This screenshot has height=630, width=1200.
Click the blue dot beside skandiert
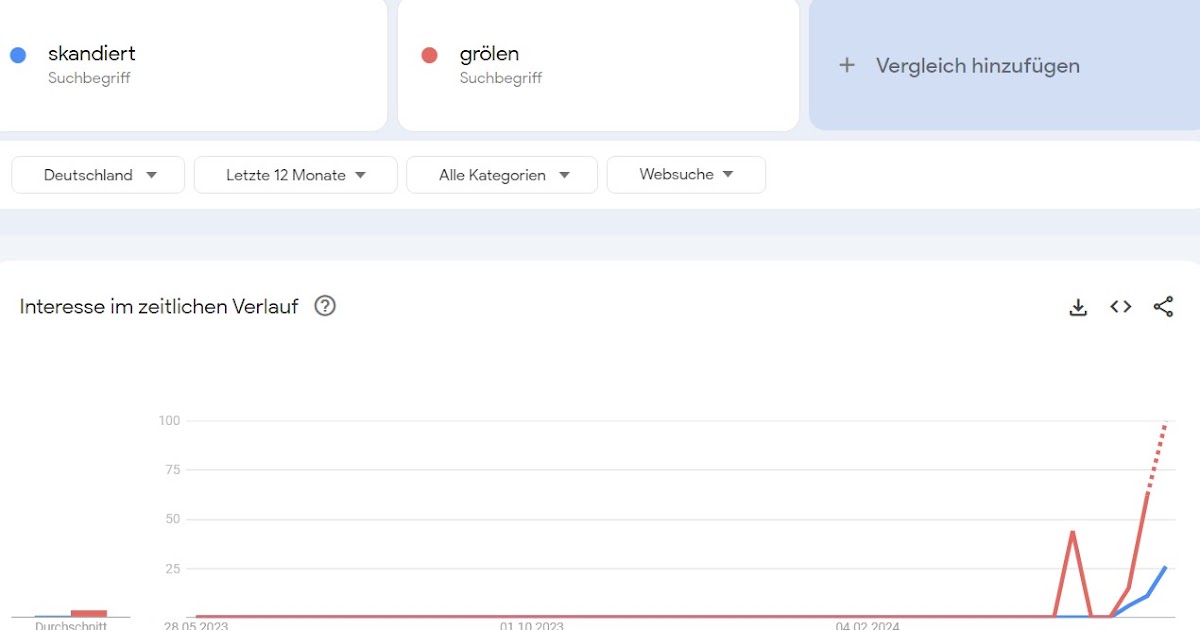tap(18, 55)
